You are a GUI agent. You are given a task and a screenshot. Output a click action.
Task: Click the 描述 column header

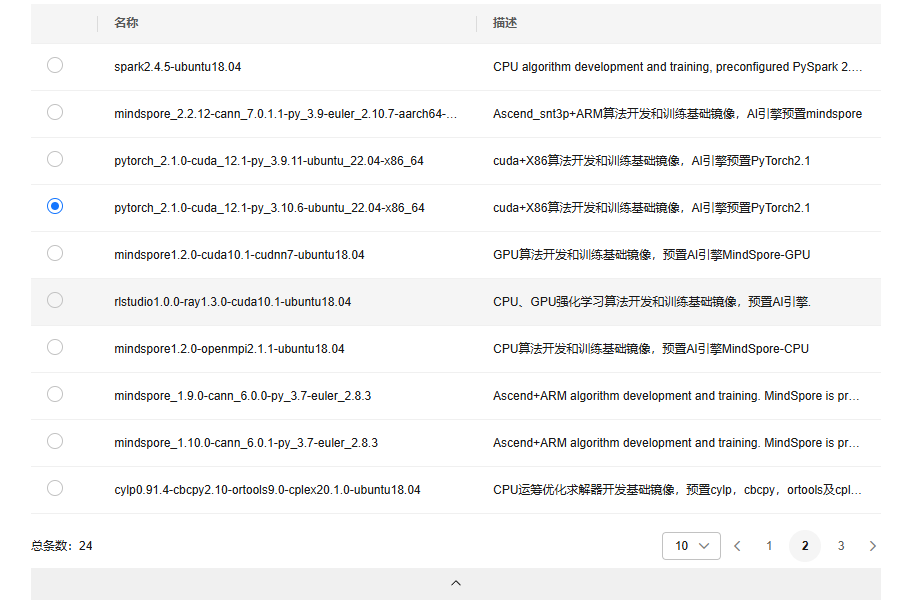(x=505, y=23)
